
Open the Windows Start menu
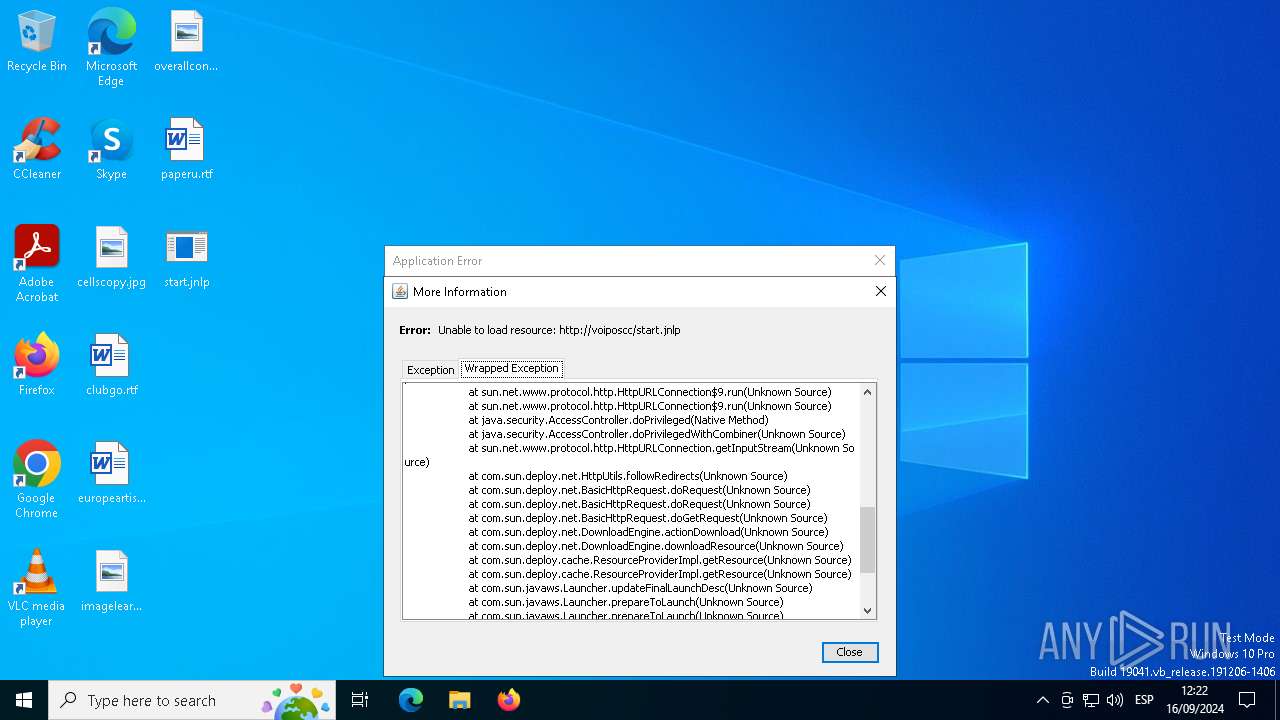point(24,700)
